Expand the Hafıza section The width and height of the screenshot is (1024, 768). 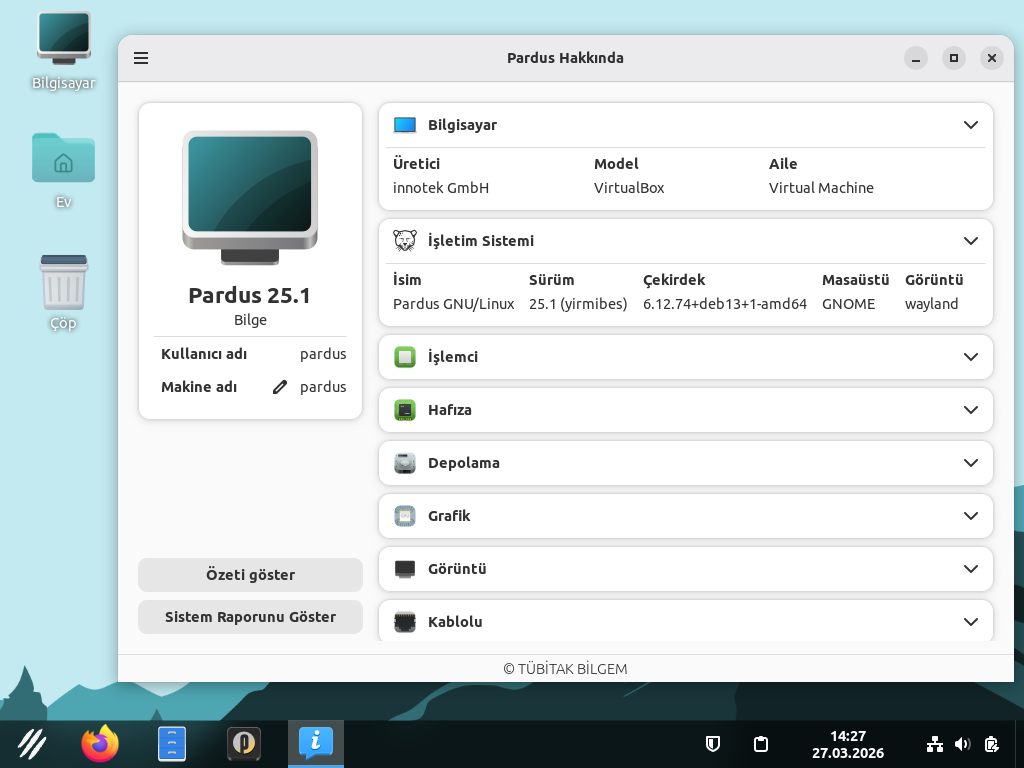click(970, 410)
